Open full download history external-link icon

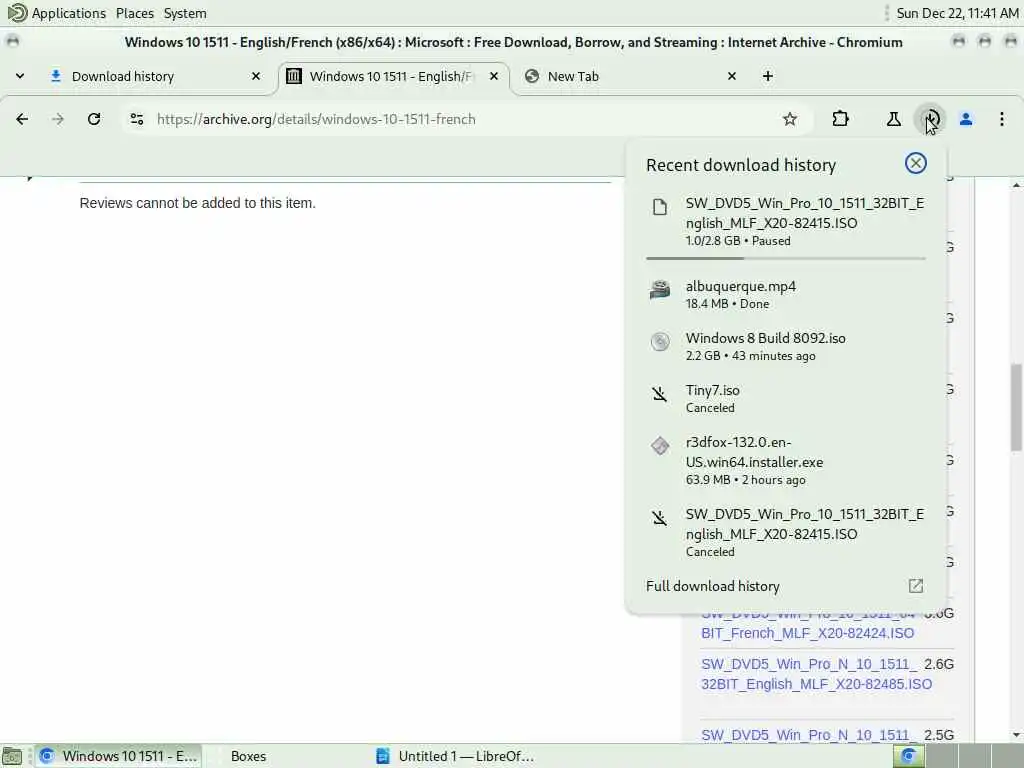point(916,586)
